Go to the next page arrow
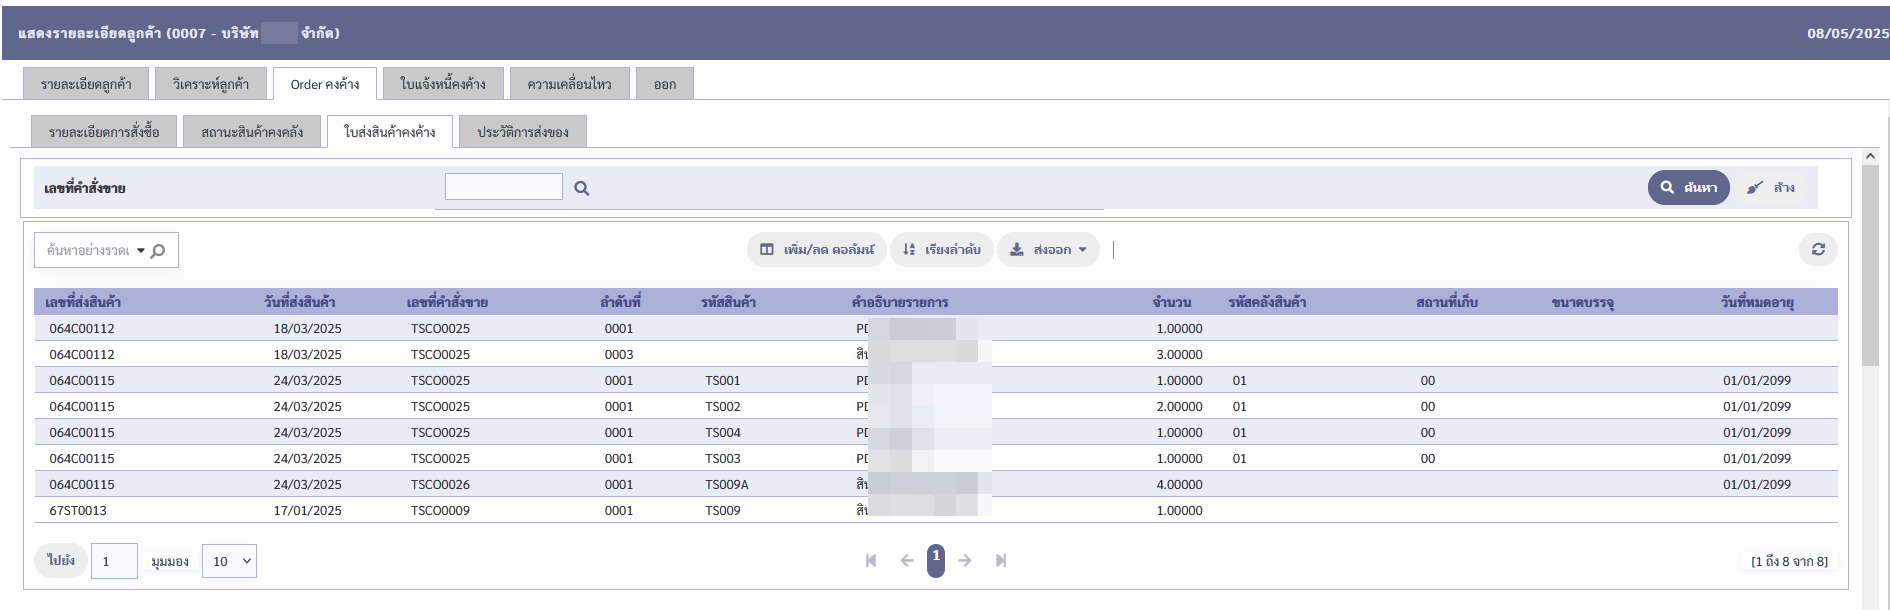This screenshot has width=1890, height=610. tap(965, 561)
